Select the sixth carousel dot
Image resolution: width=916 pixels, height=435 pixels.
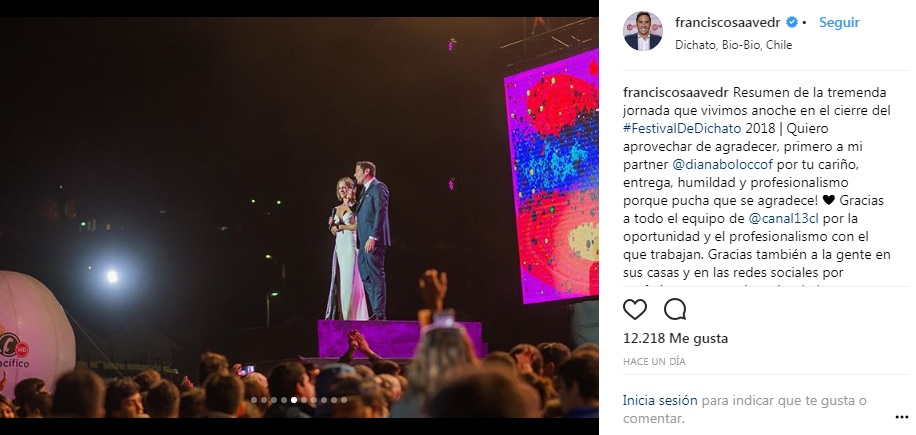(x=304, y=400)
